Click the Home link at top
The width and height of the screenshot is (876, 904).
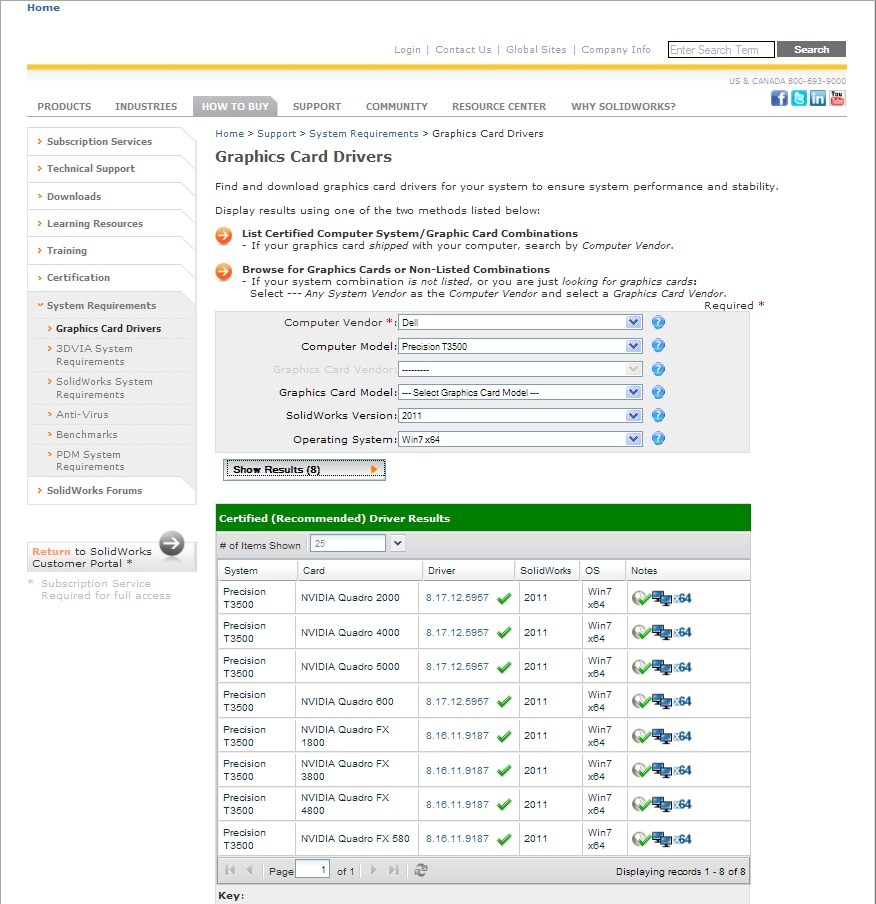coord(43,7)
